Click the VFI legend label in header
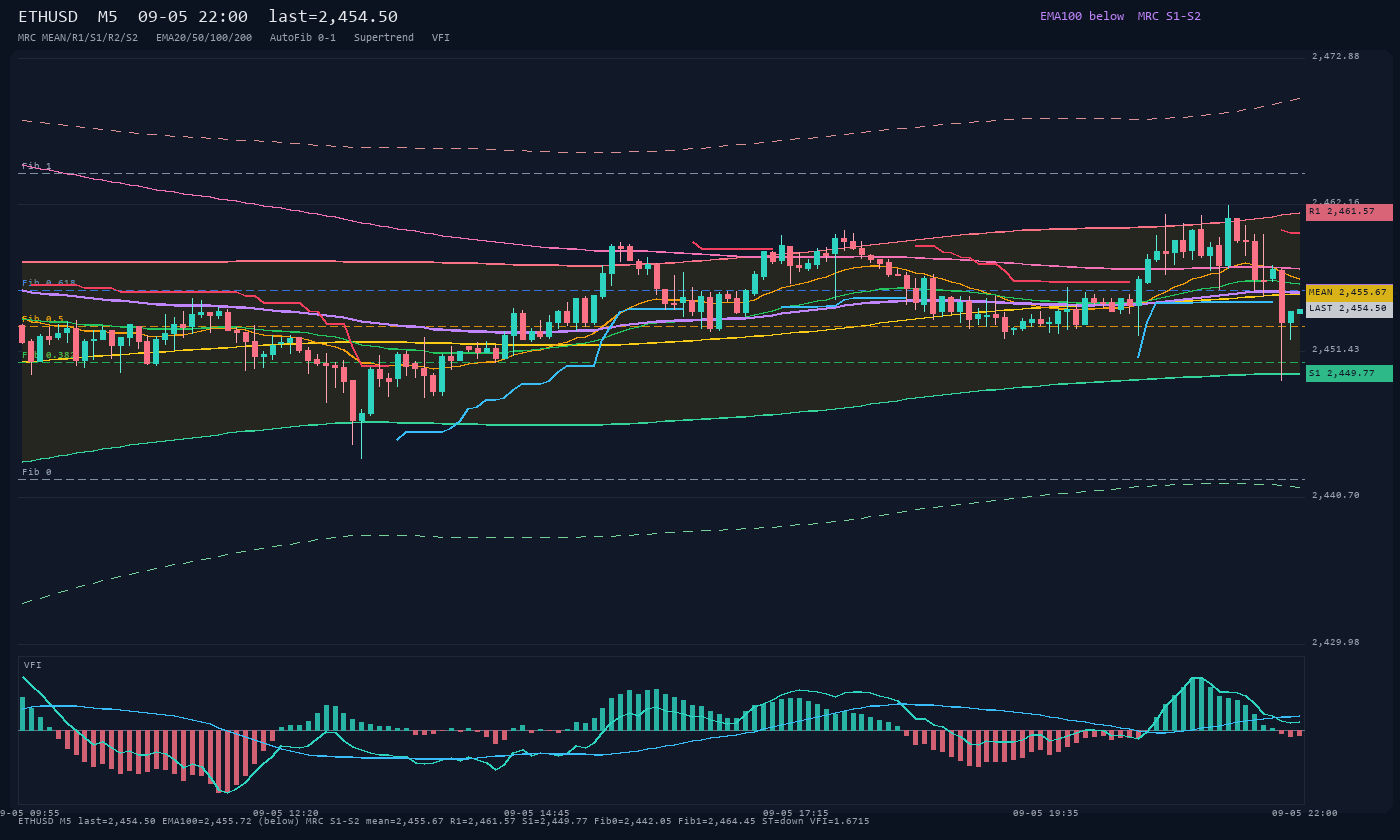The image size is (1400, 840). coord(441,37)
